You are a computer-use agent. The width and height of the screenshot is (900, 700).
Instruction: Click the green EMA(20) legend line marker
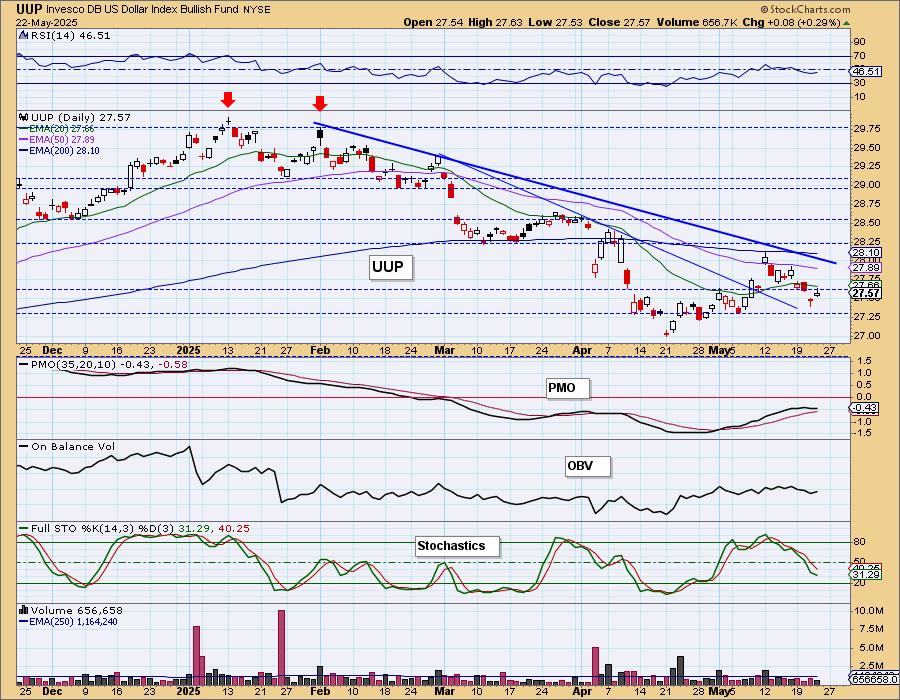tap(24, 129)
